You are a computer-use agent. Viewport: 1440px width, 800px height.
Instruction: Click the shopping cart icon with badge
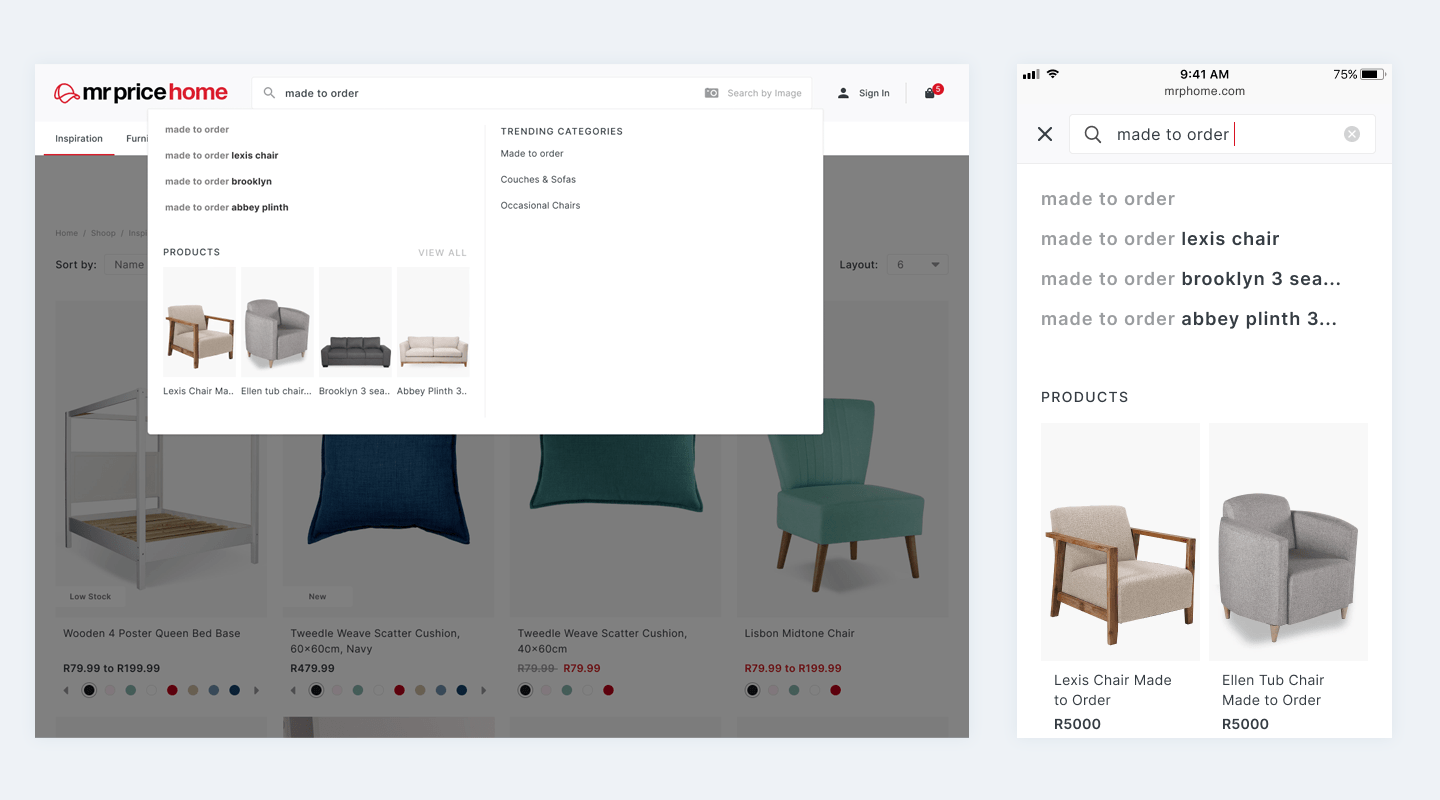pos(931,92)
